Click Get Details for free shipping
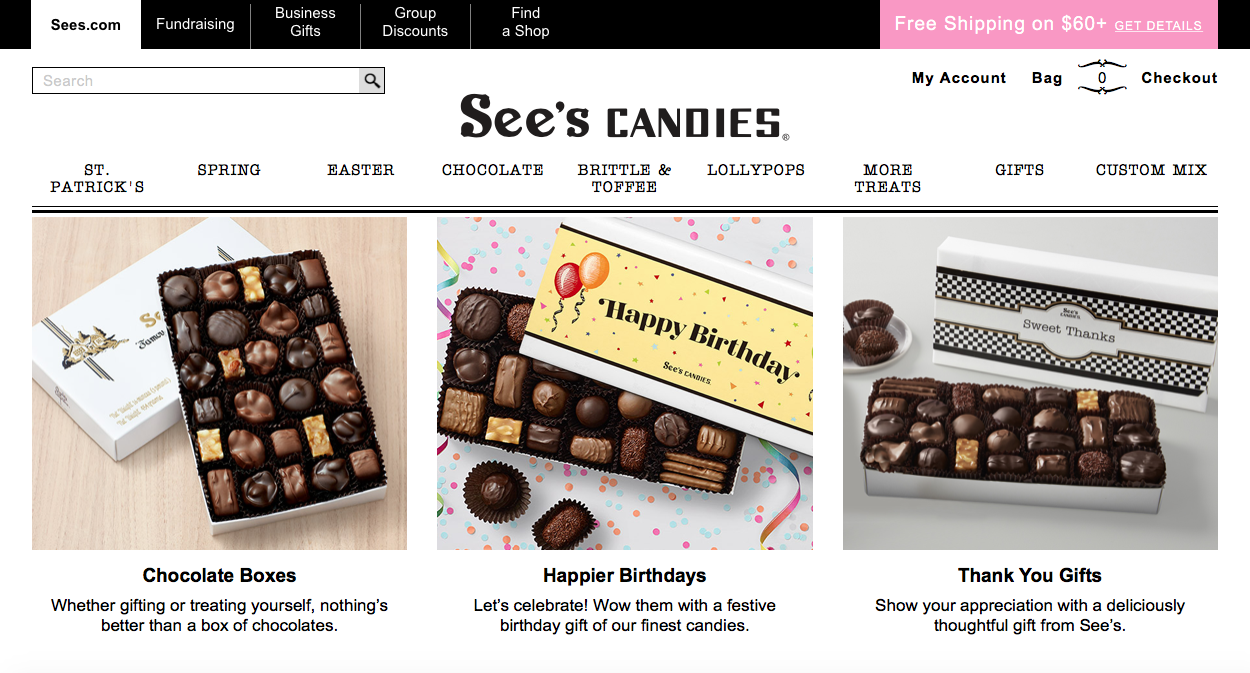Viewport: 1250px width, 673px height. pyautogui.click(x=1158, y=26)
